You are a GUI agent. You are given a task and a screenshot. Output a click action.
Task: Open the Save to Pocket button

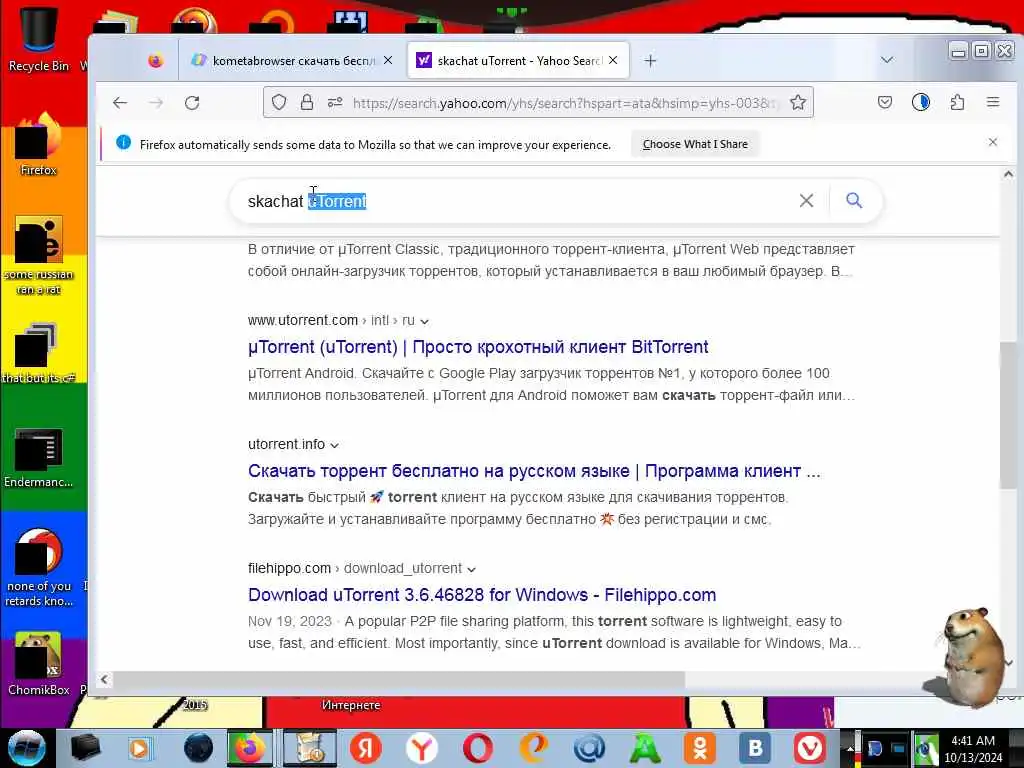coord(885,102)
